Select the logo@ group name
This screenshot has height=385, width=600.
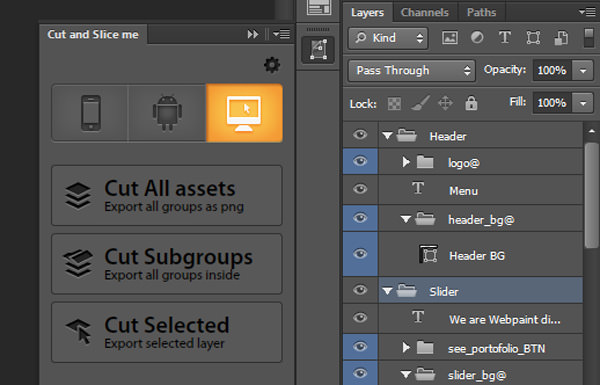point(463,163)
